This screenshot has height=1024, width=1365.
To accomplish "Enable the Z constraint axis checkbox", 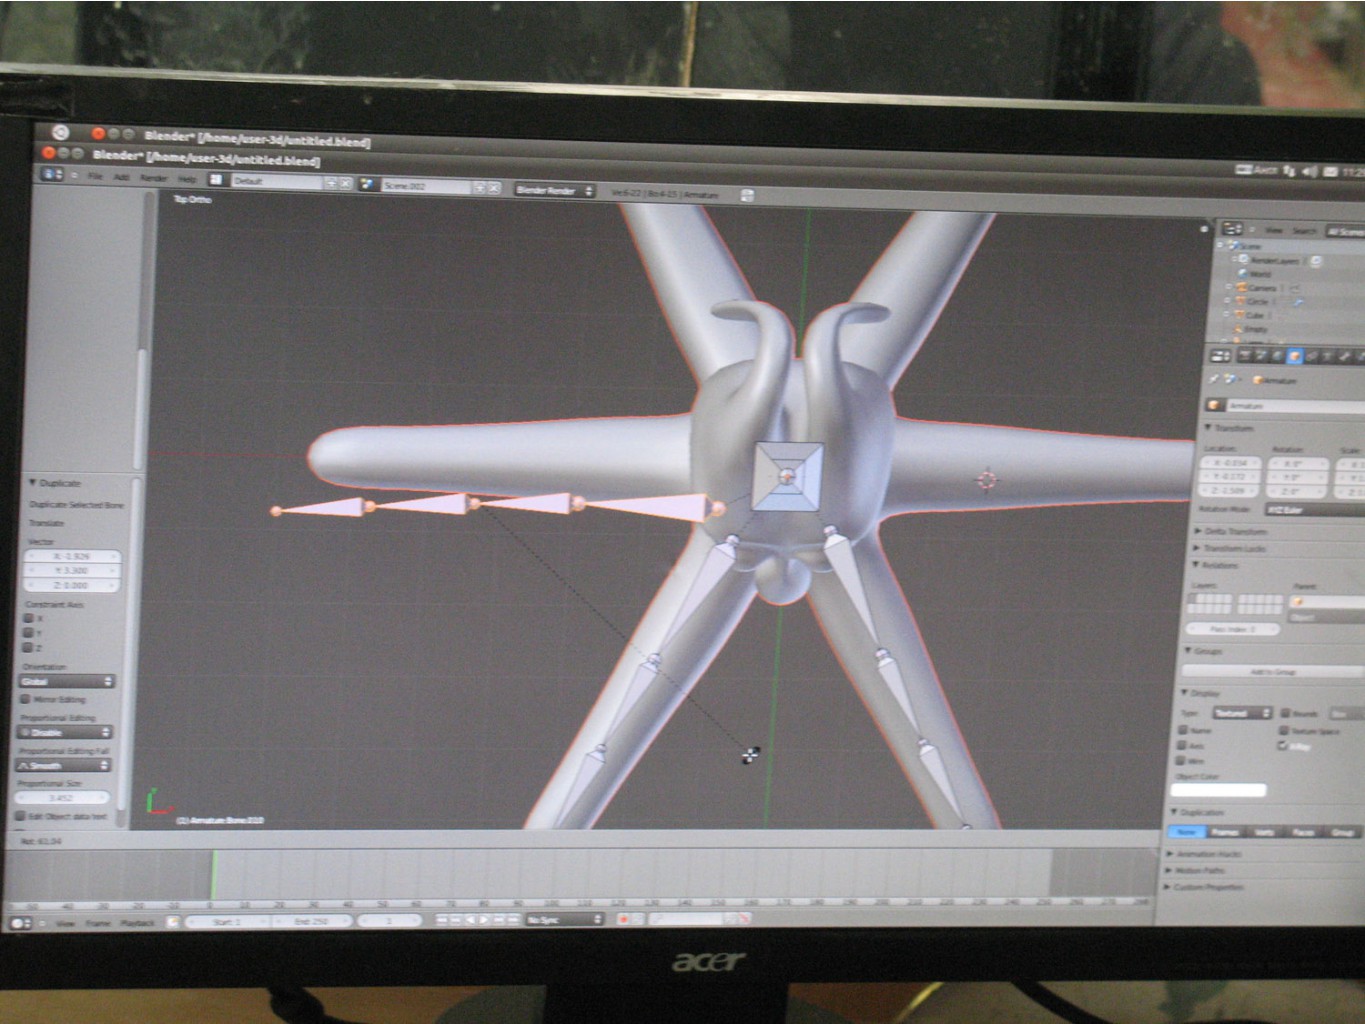I will [27, 648].
